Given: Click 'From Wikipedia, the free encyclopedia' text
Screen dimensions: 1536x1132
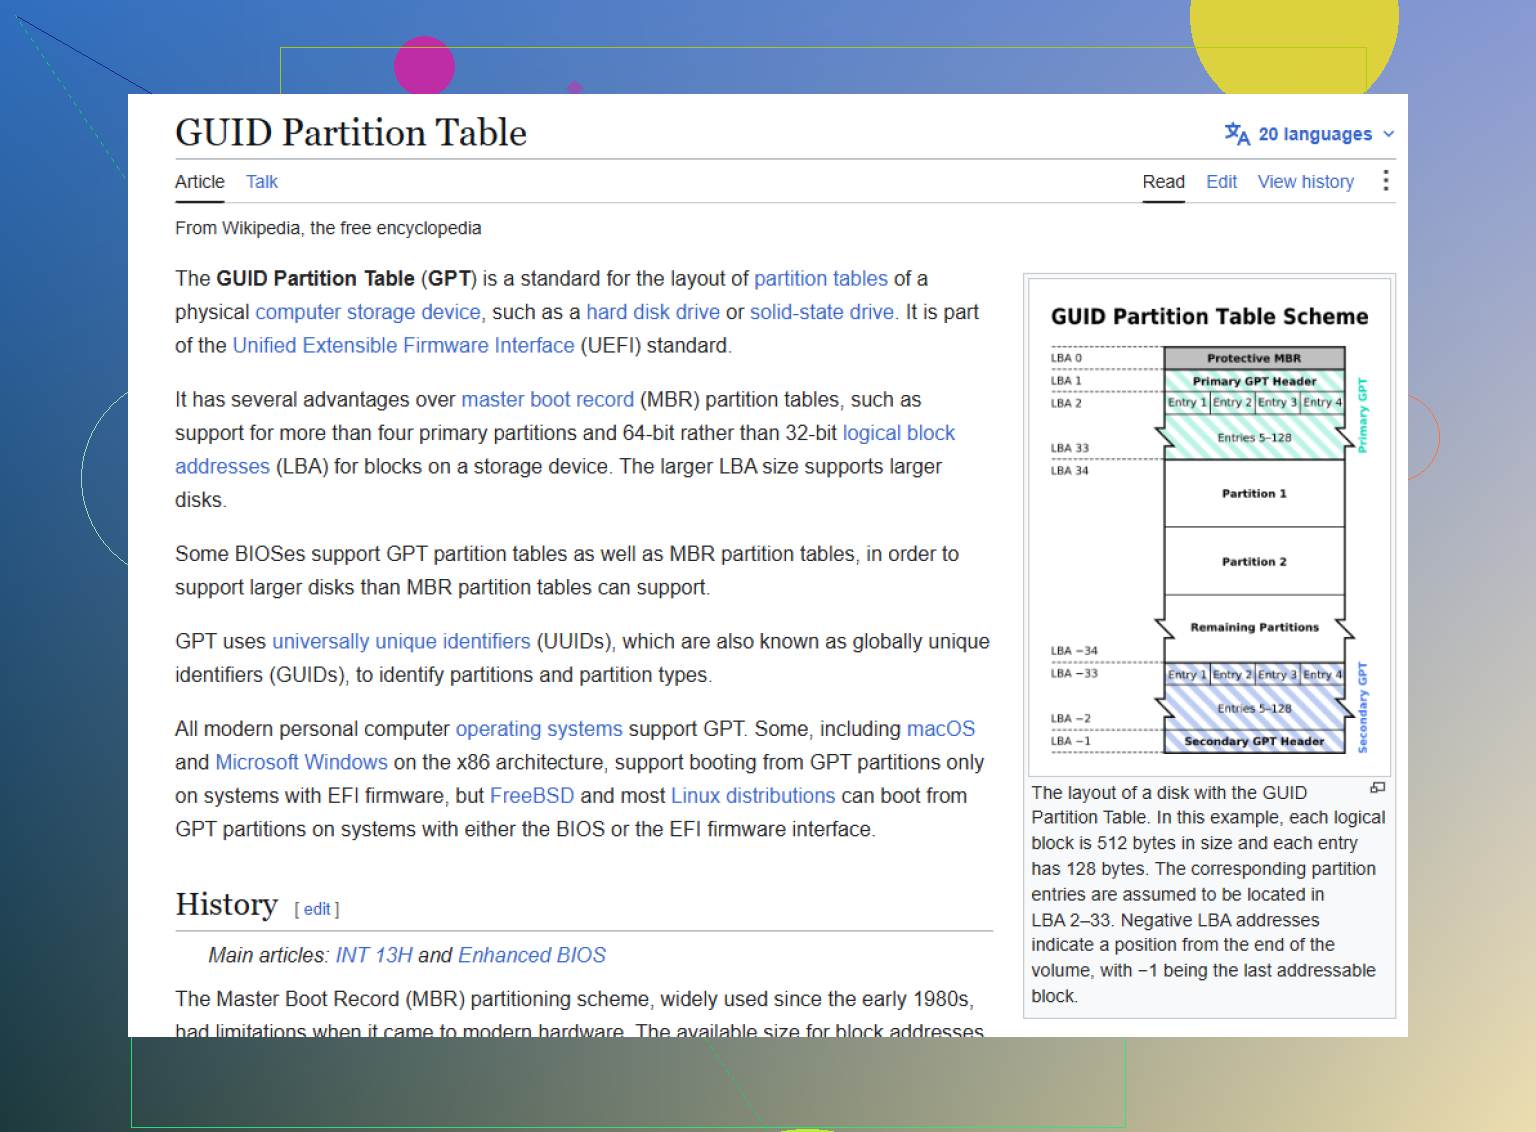Looking at the screenshot, I should coord(328,228).
